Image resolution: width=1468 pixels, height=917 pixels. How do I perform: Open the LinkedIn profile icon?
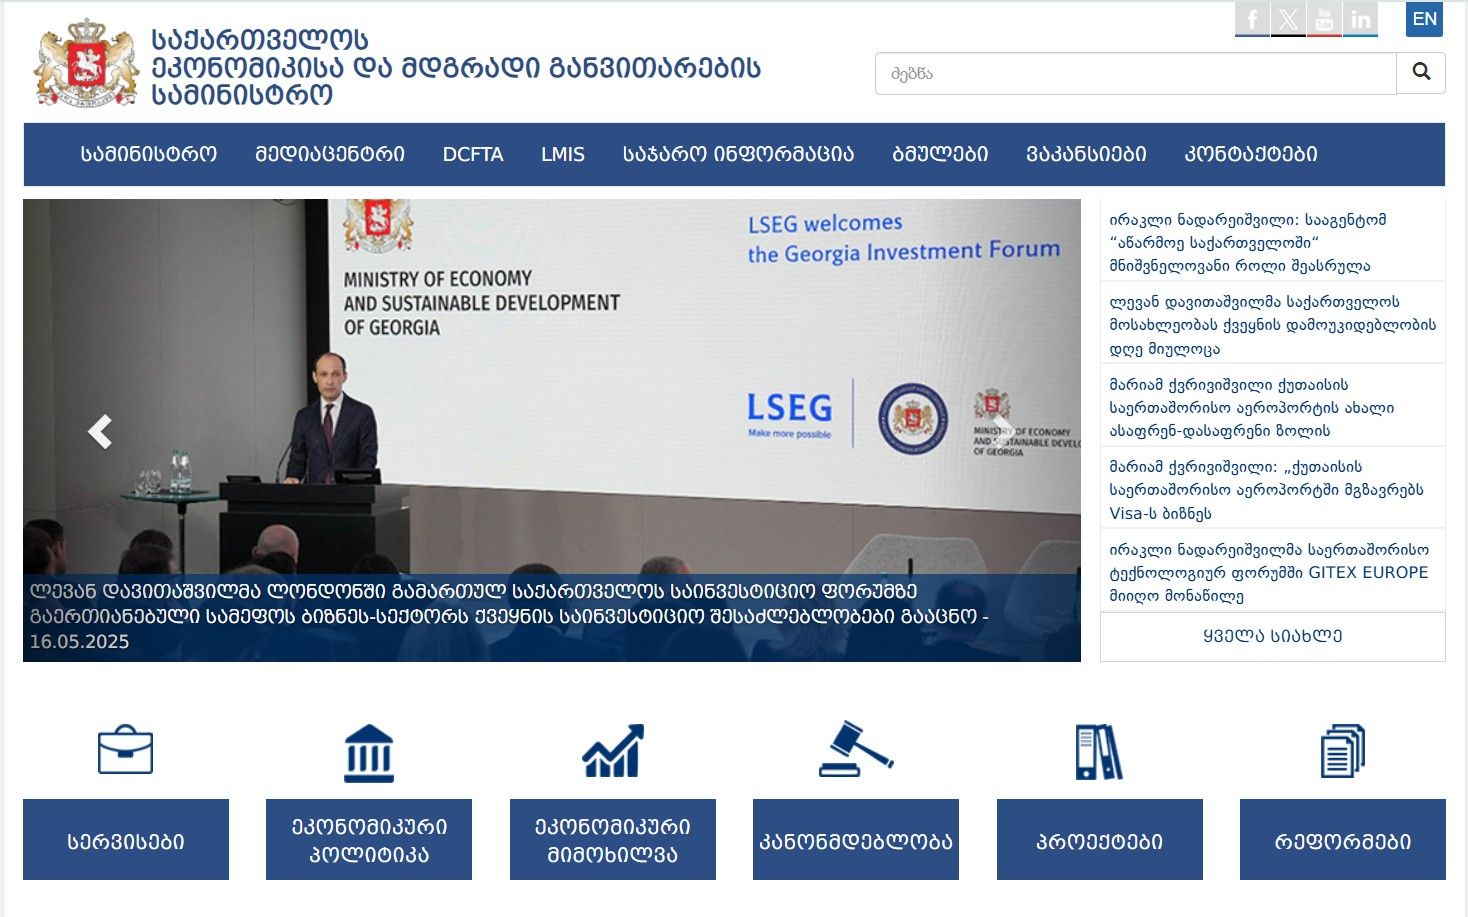(x=1360, y=20)
